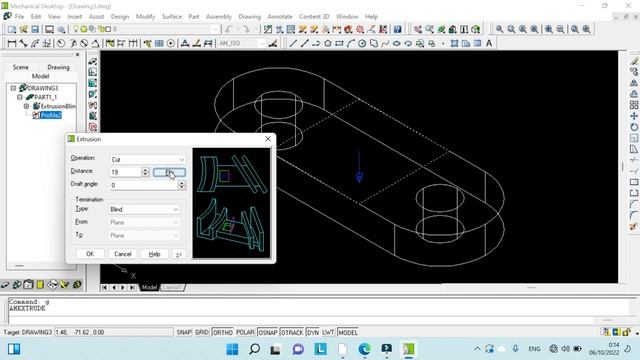640x360 pixels.
Task: Click Cancel in Extrusion dialog
Action: 122,254
